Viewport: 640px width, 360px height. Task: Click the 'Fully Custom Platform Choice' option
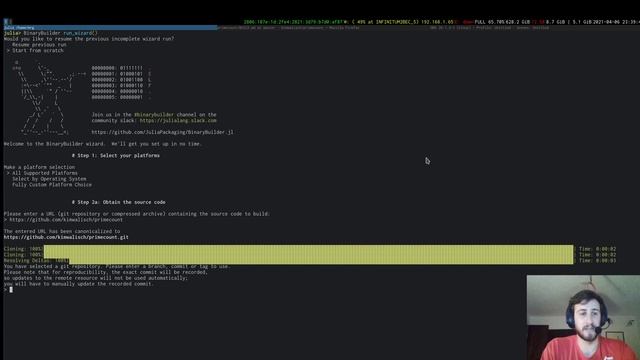[52, 185]
